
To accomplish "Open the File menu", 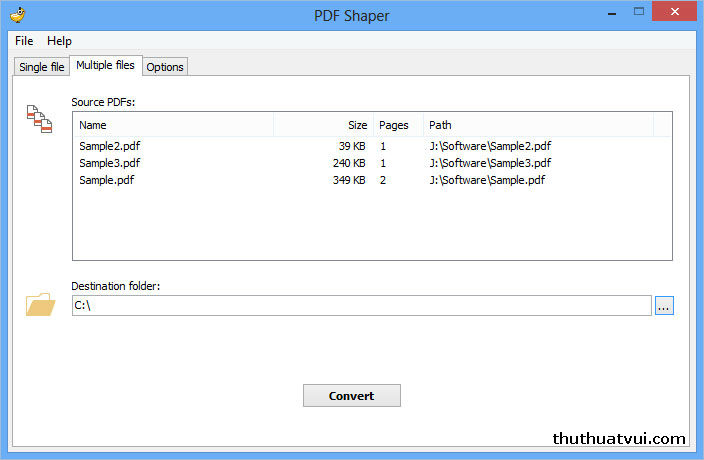I will click(24, 41).
